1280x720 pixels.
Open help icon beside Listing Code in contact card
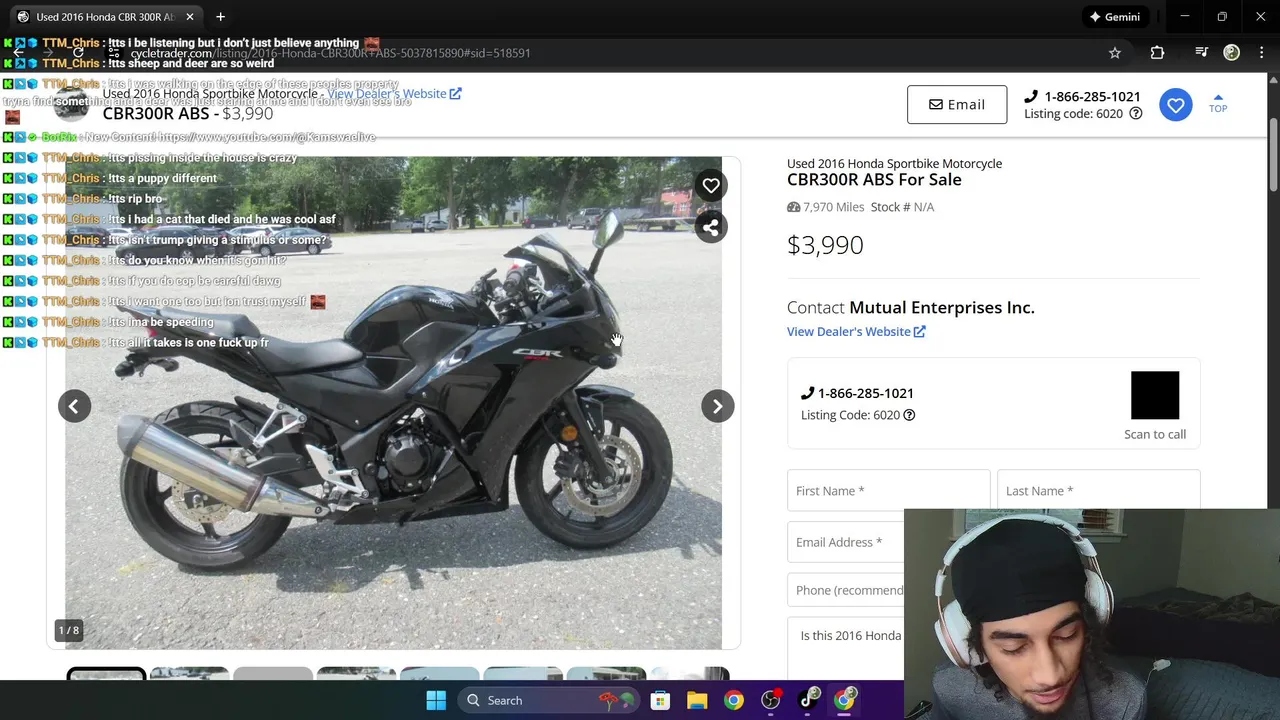click(x=909, y=415)
